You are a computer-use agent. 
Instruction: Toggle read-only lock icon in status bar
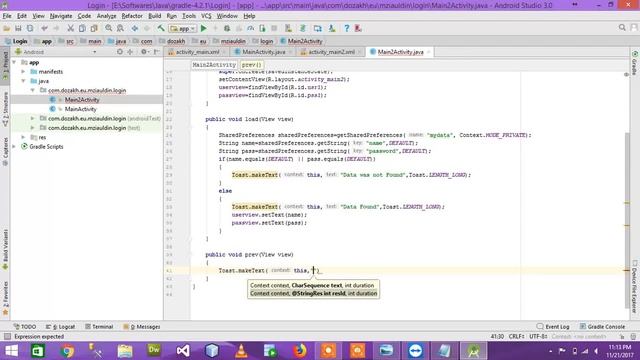click(x=622, y=337)
